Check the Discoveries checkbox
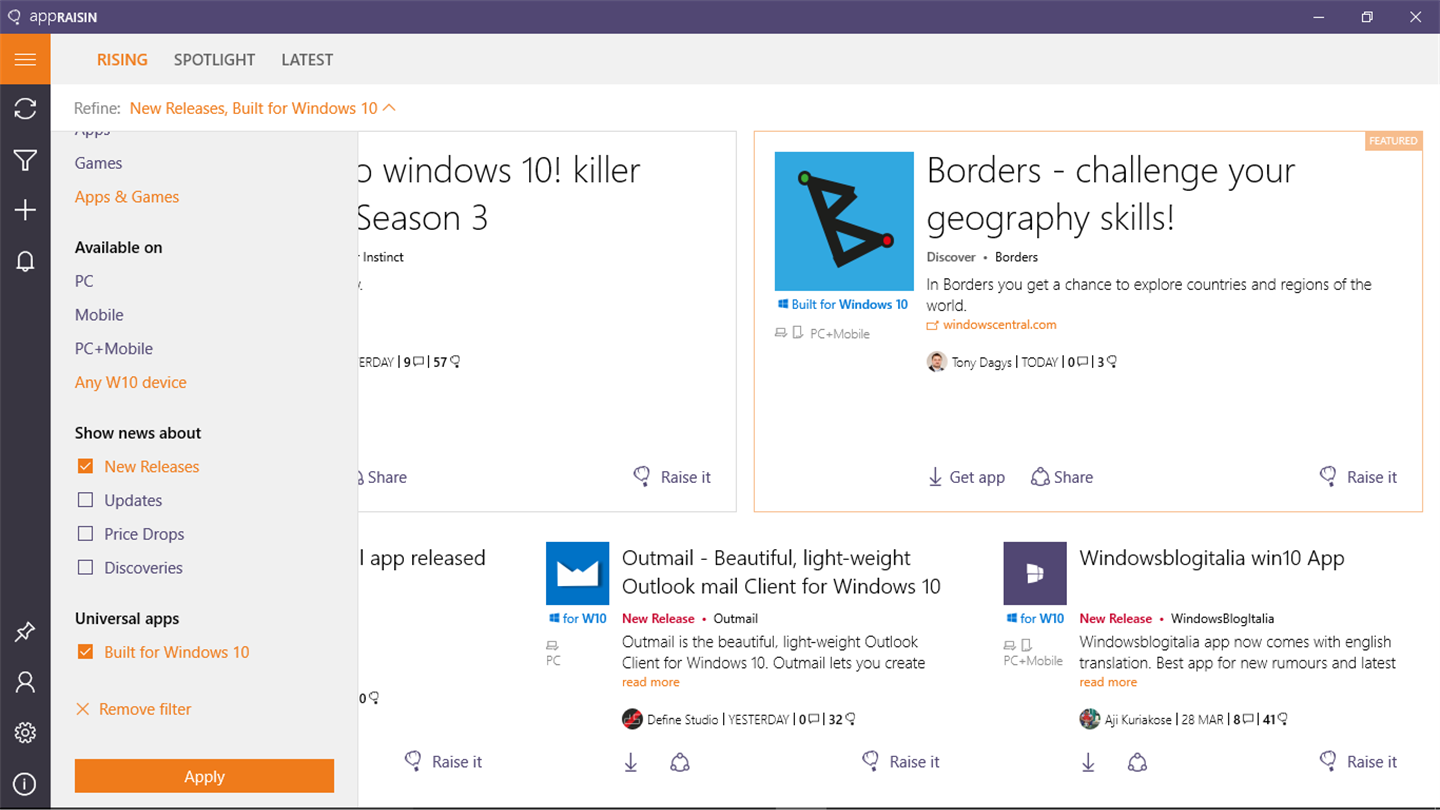Viewport: 1440px width, 810px height. click(x=85, y=567)
